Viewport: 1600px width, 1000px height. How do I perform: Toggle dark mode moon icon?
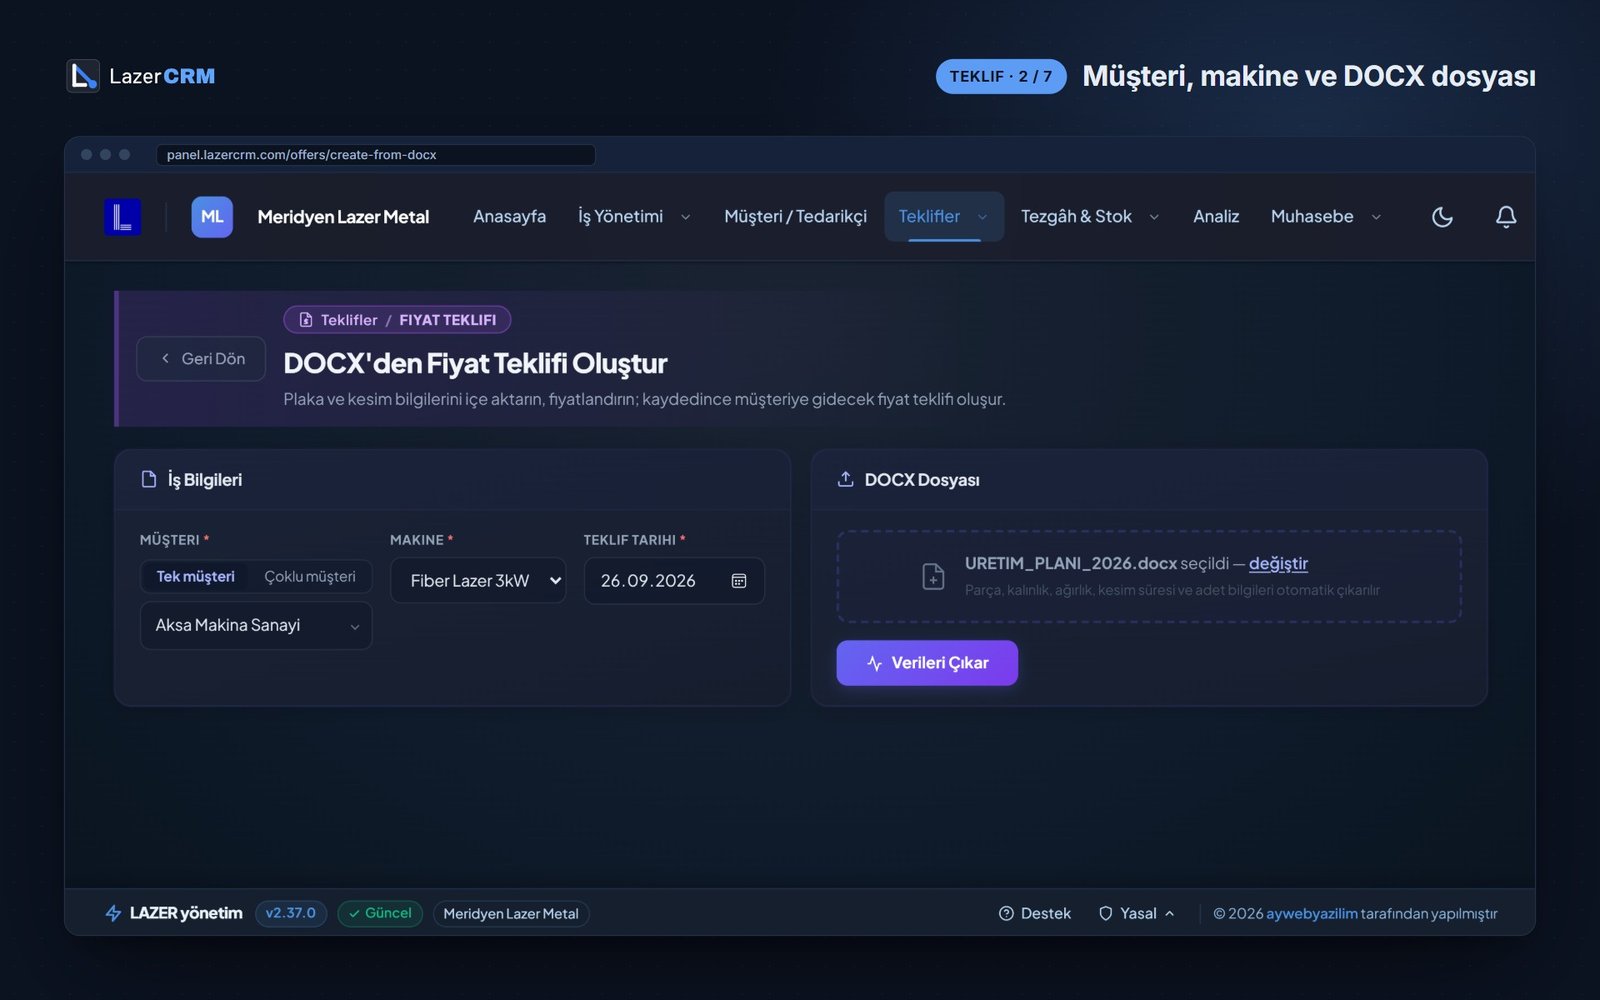coord(1442,217)
